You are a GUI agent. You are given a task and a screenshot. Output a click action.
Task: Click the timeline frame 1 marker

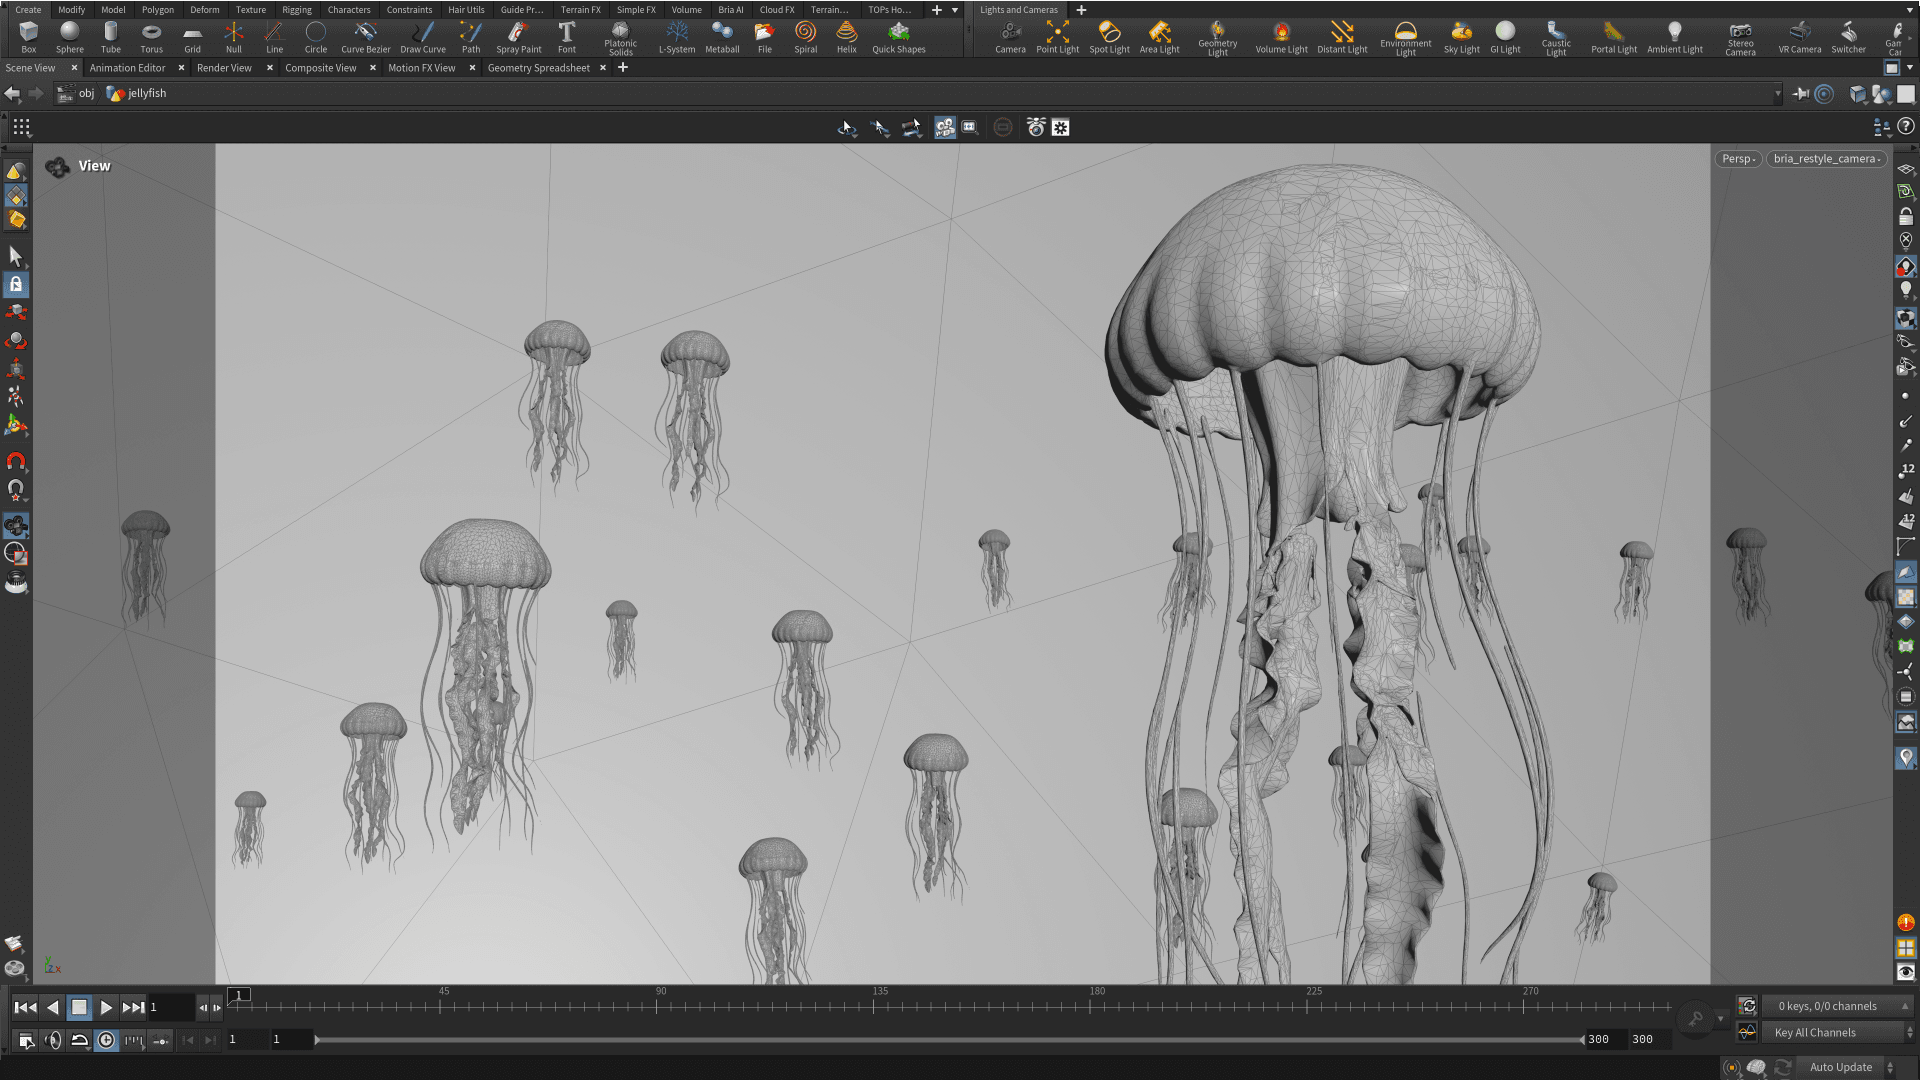(x=239, y=994)
